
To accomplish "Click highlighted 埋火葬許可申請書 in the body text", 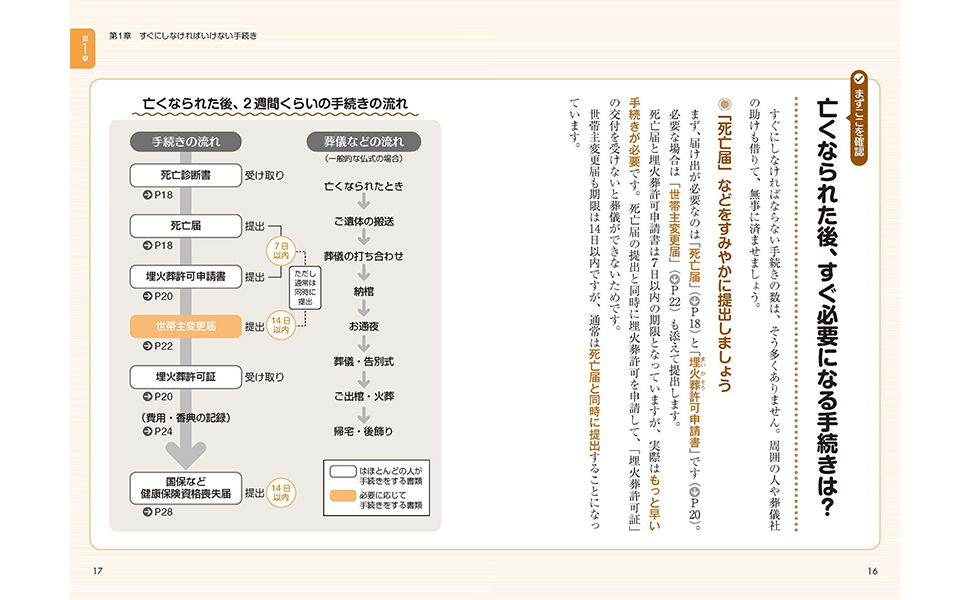I will (694, 402).
